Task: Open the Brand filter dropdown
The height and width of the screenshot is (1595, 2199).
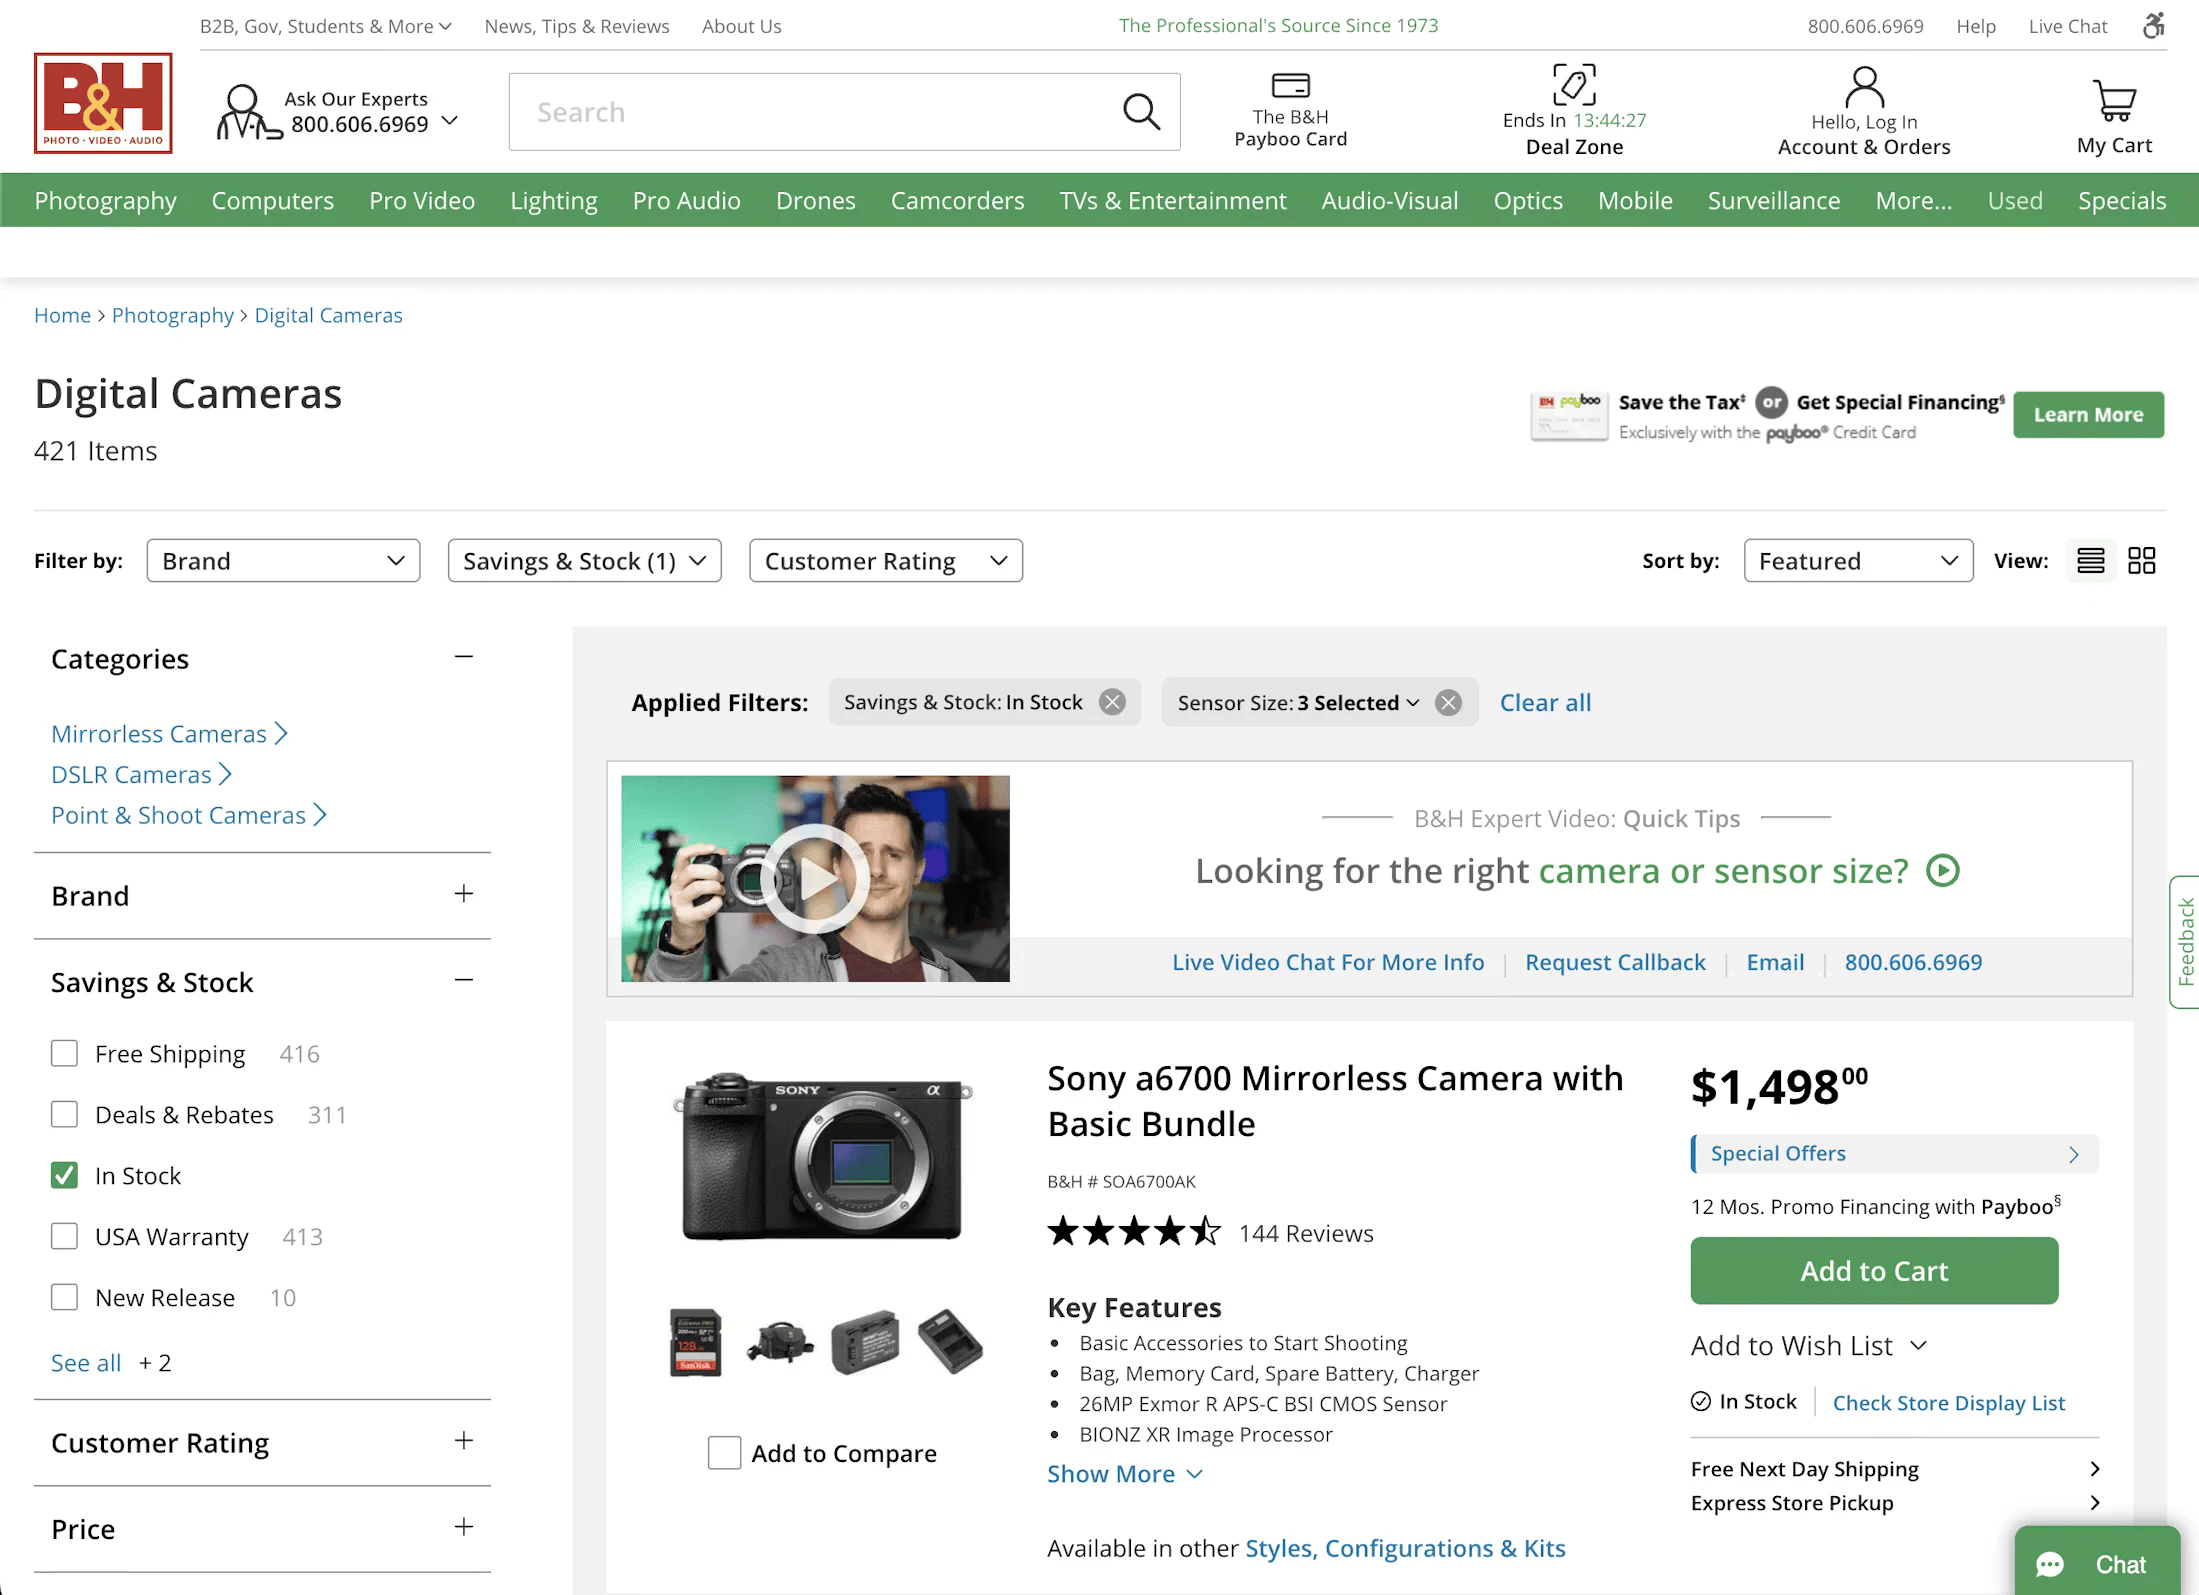Action: [x=283, y=561]
